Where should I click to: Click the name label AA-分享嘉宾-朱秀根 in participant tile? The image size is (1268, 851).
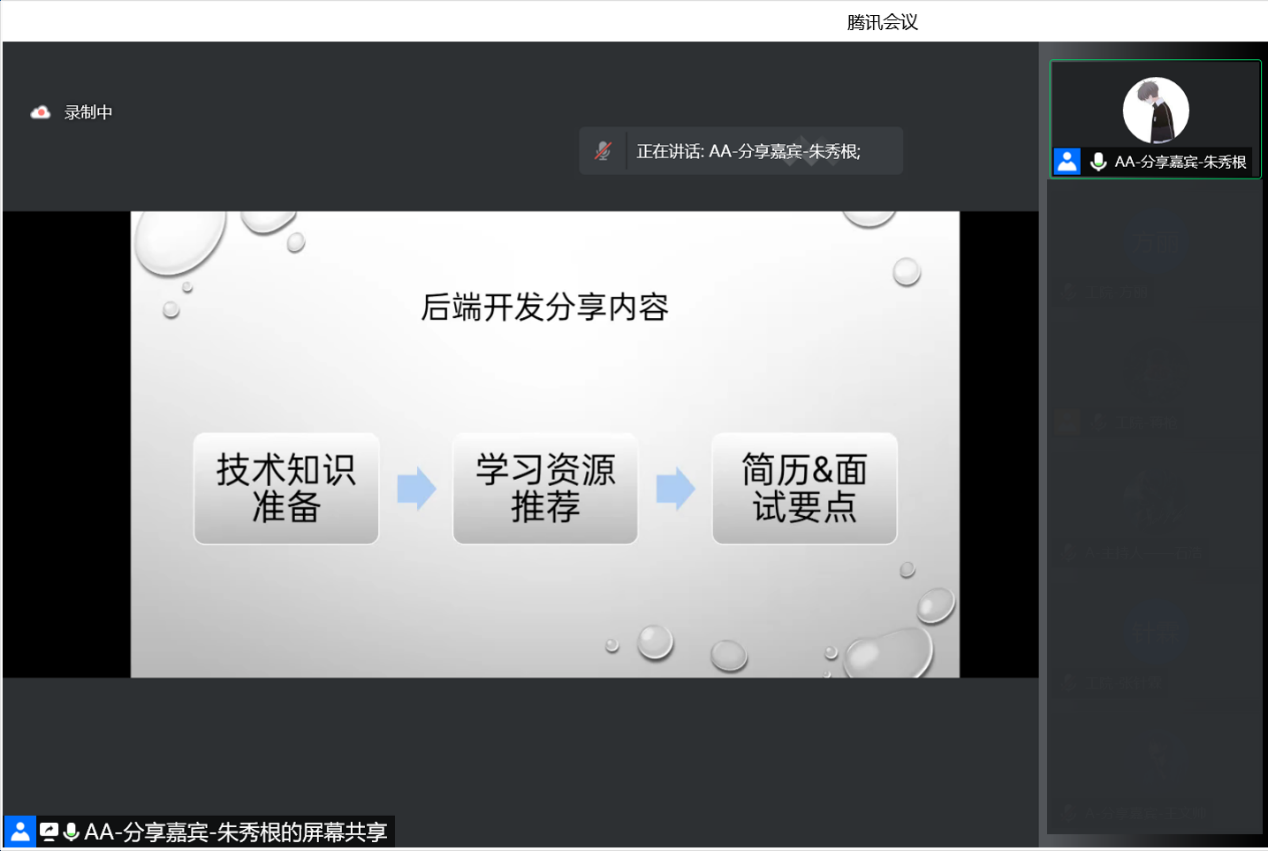tap(1180, 162)
